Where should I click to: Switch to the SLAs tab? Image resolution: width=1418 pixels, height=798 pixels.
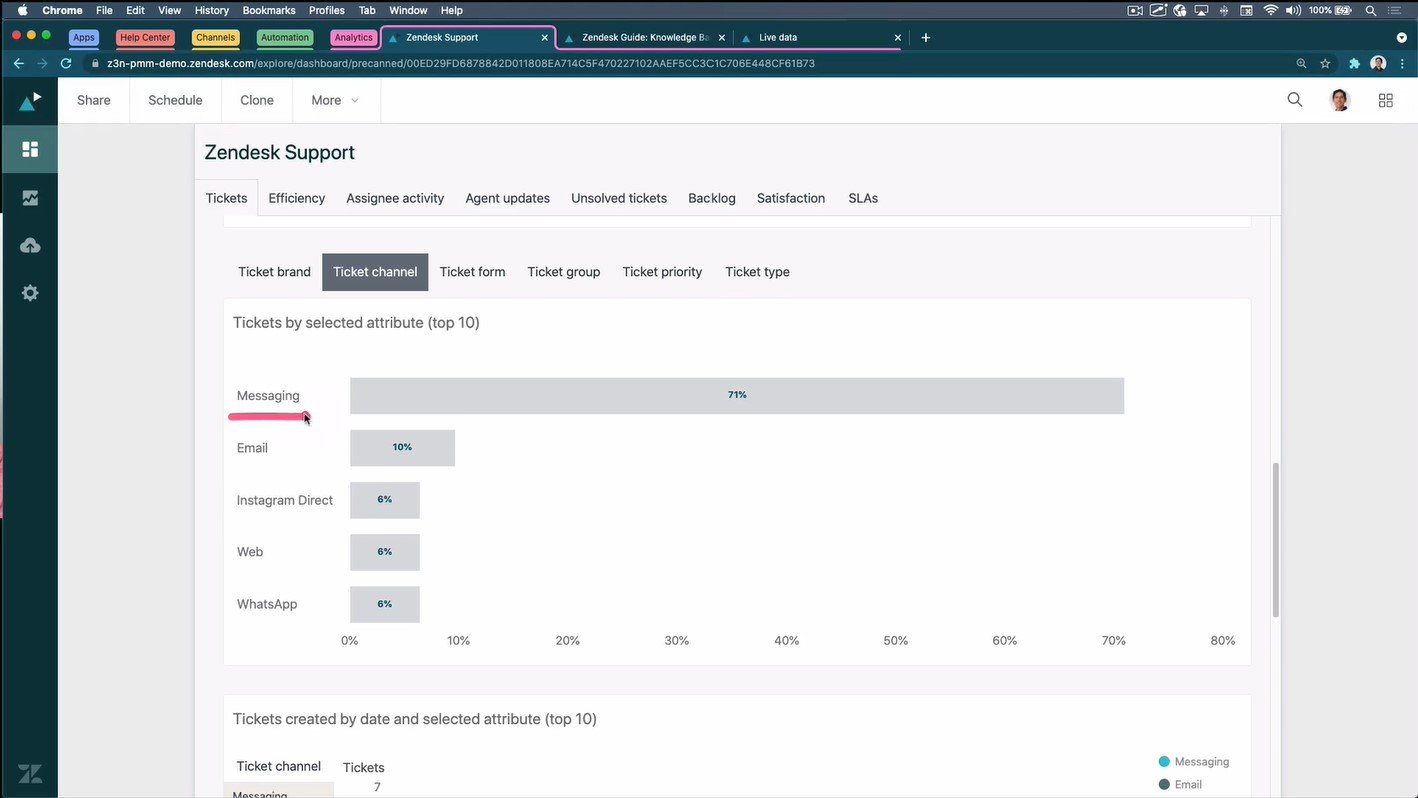click(863, 198)
